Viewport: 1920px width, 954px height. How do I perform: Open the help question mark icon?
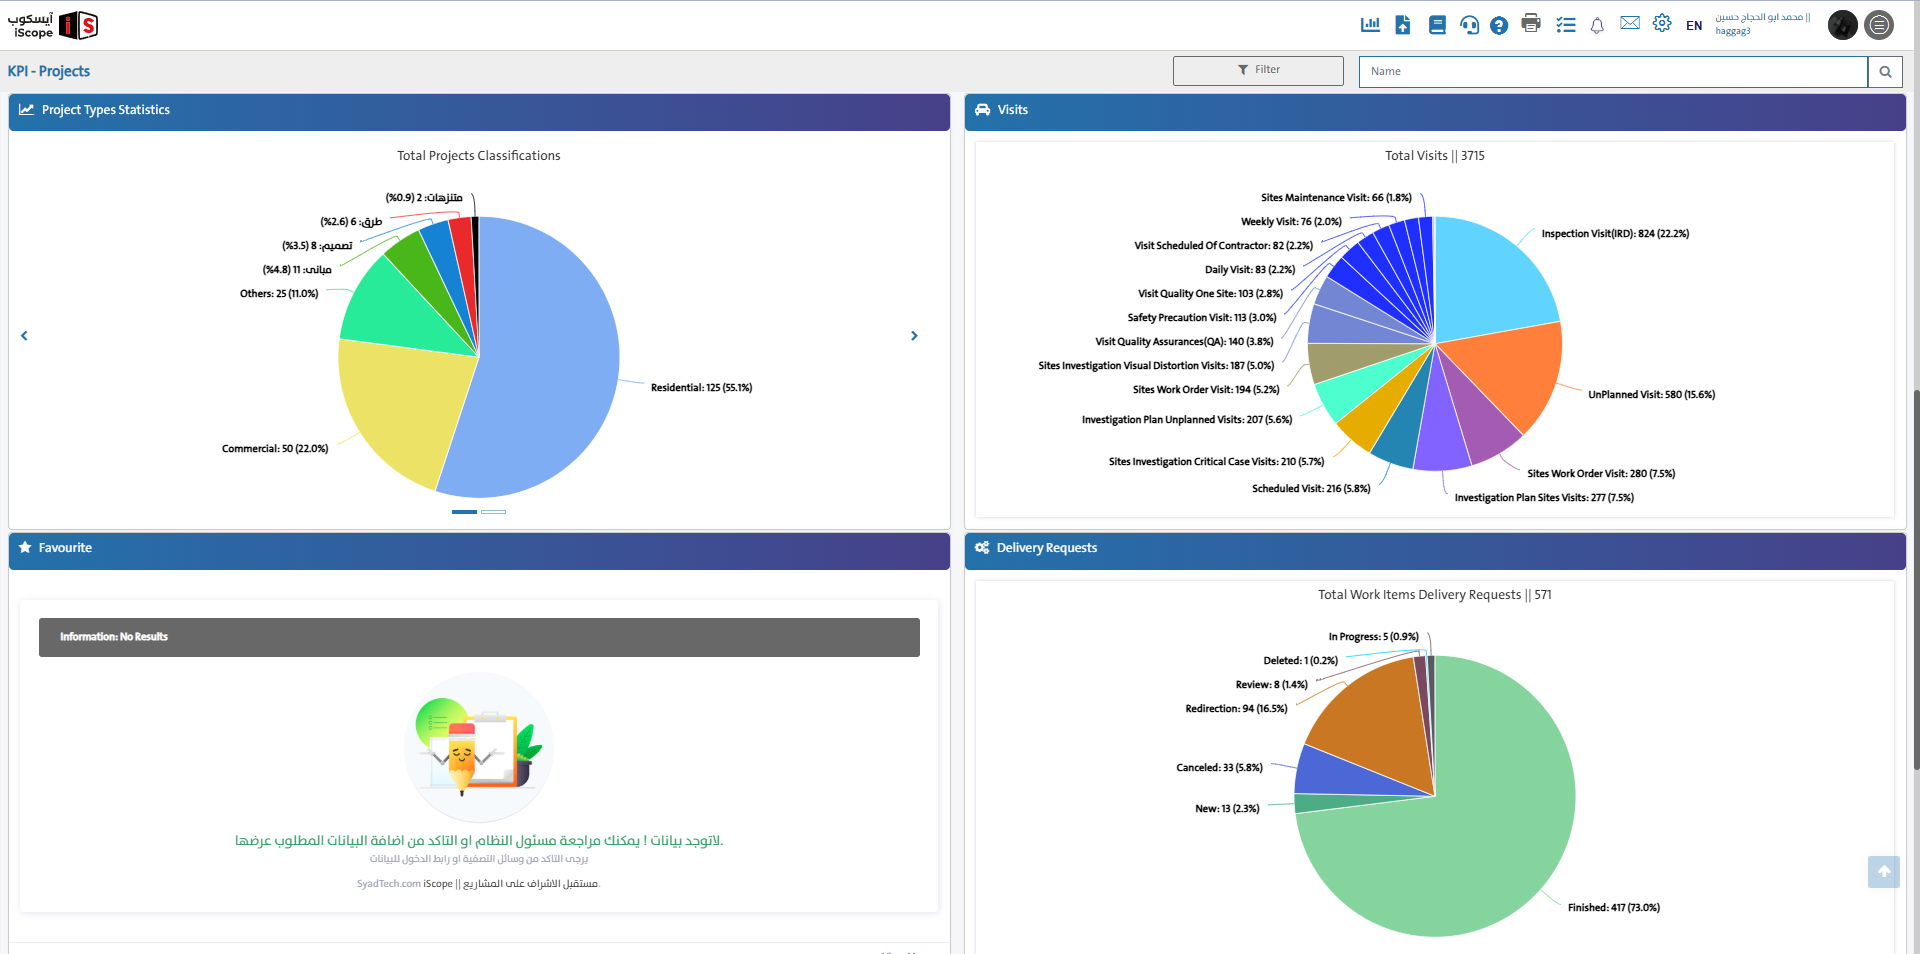(x=1498, y=26)
